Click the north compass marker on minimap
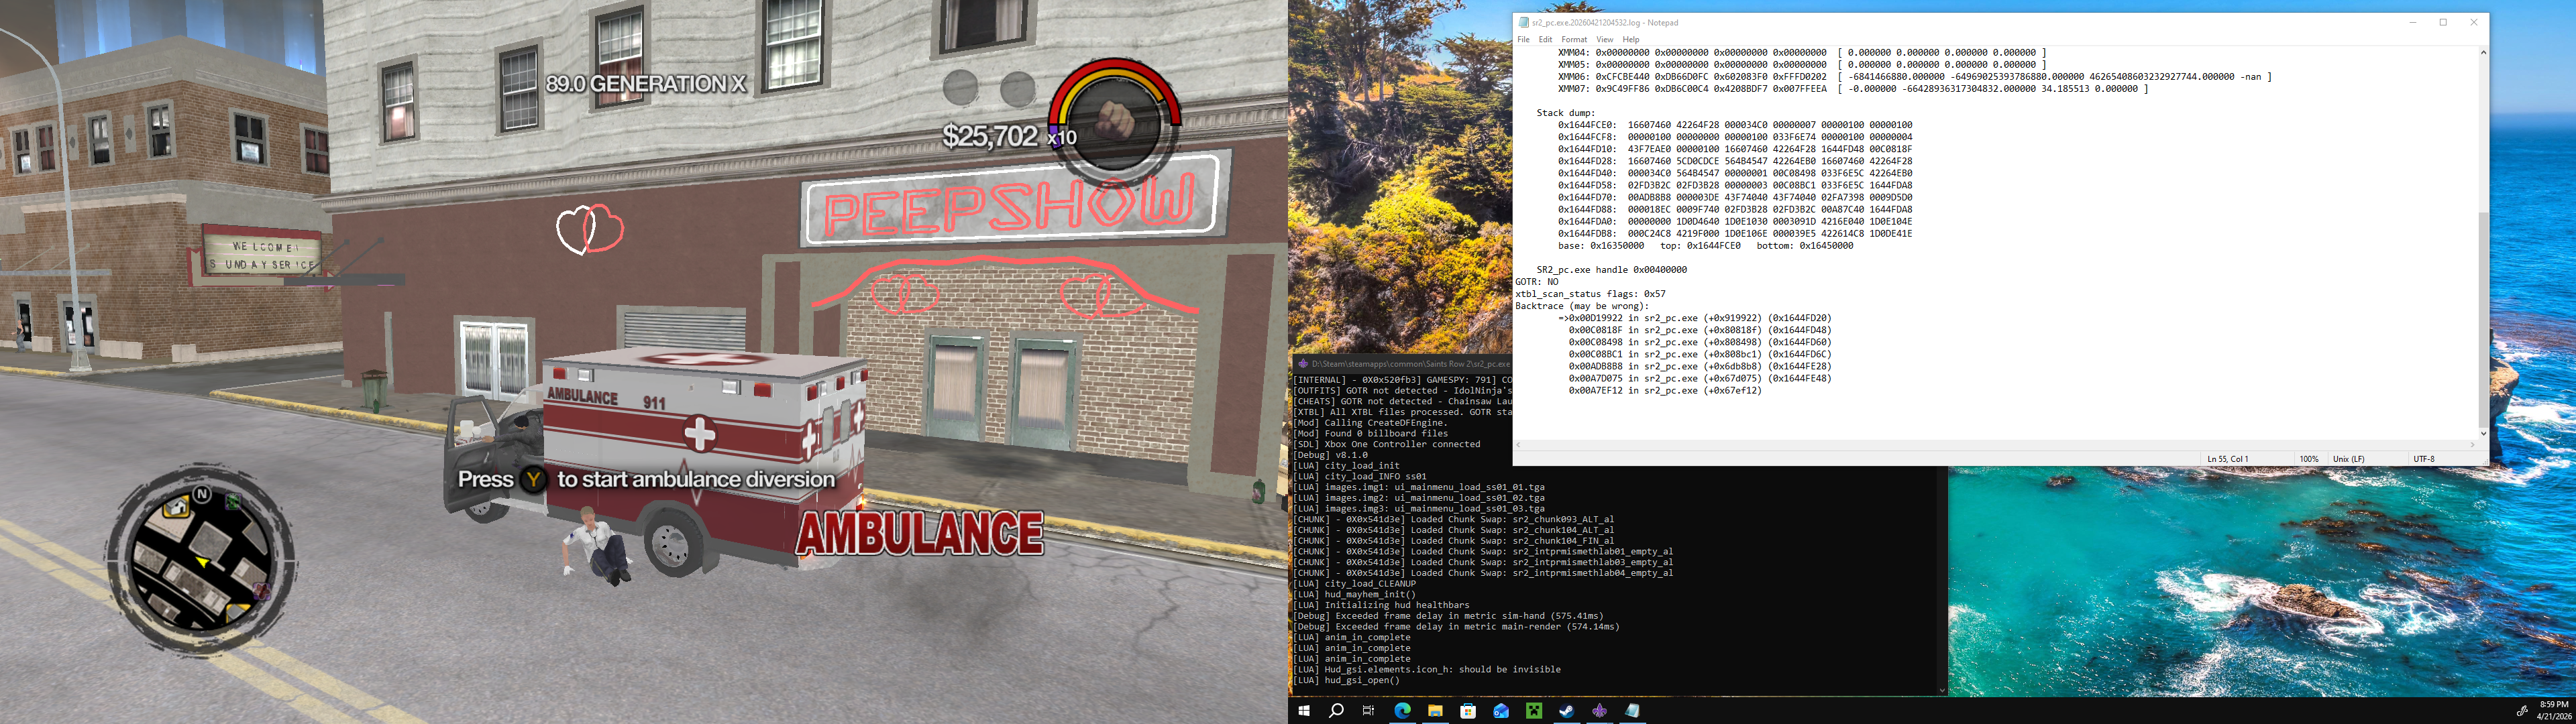Viewport: 2576px width, 724px height. (x=202, y=493)
